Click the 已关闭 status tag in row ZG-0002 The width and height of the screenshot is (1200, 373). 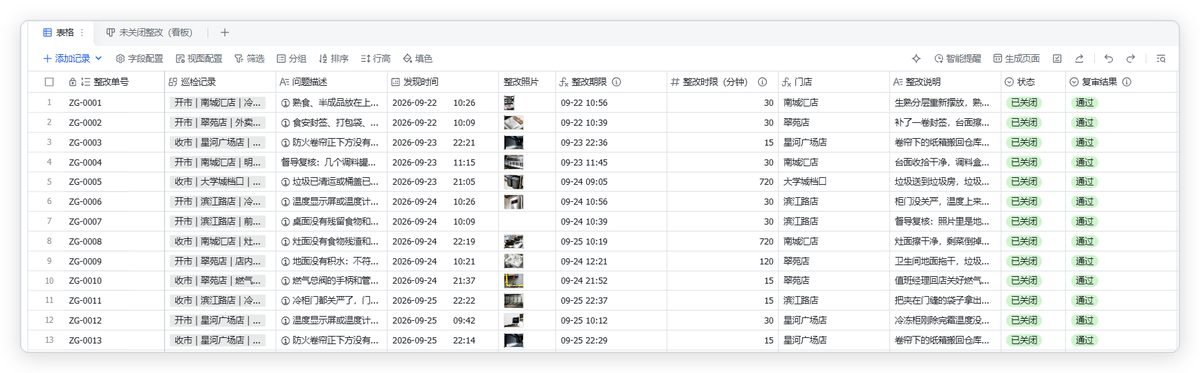tap(1025, 122)
